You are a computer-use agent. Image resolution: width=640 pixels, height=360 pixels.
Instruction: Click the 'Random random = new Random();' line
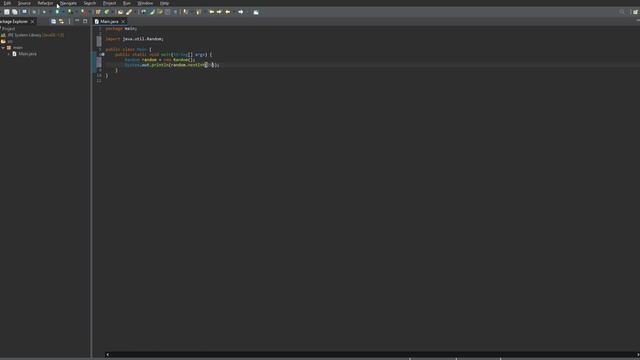click(160, 60)
